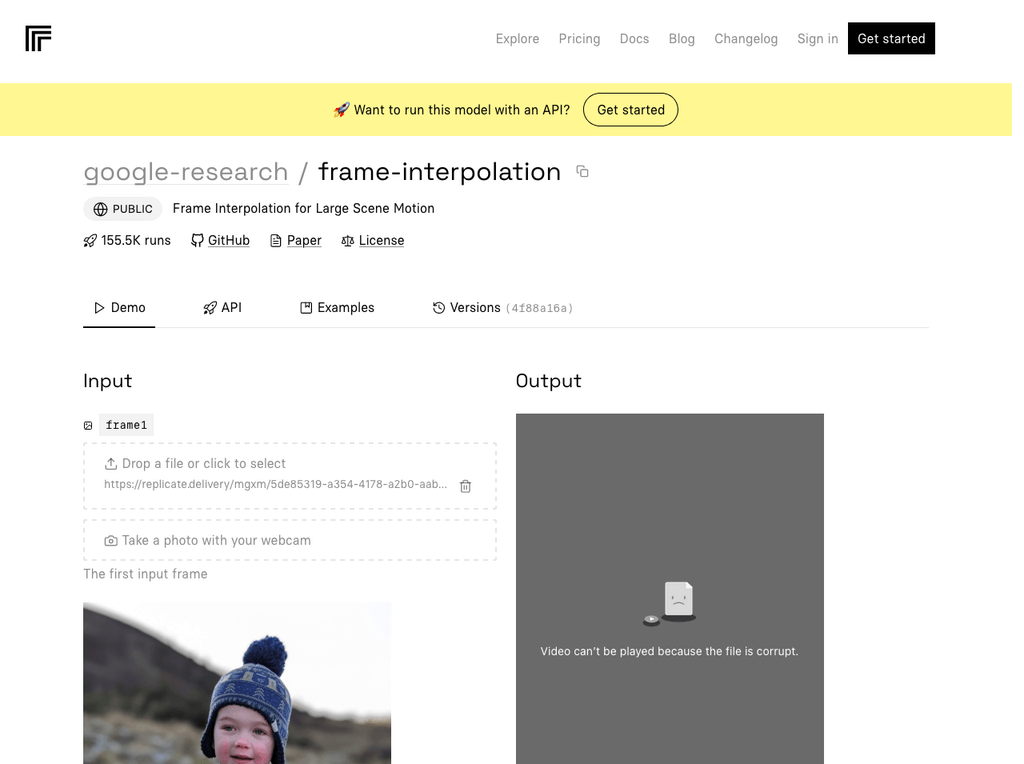1024x764 pixels.
Task: Click the rocket emoji in the banner
Action: (x=342, y=110)
